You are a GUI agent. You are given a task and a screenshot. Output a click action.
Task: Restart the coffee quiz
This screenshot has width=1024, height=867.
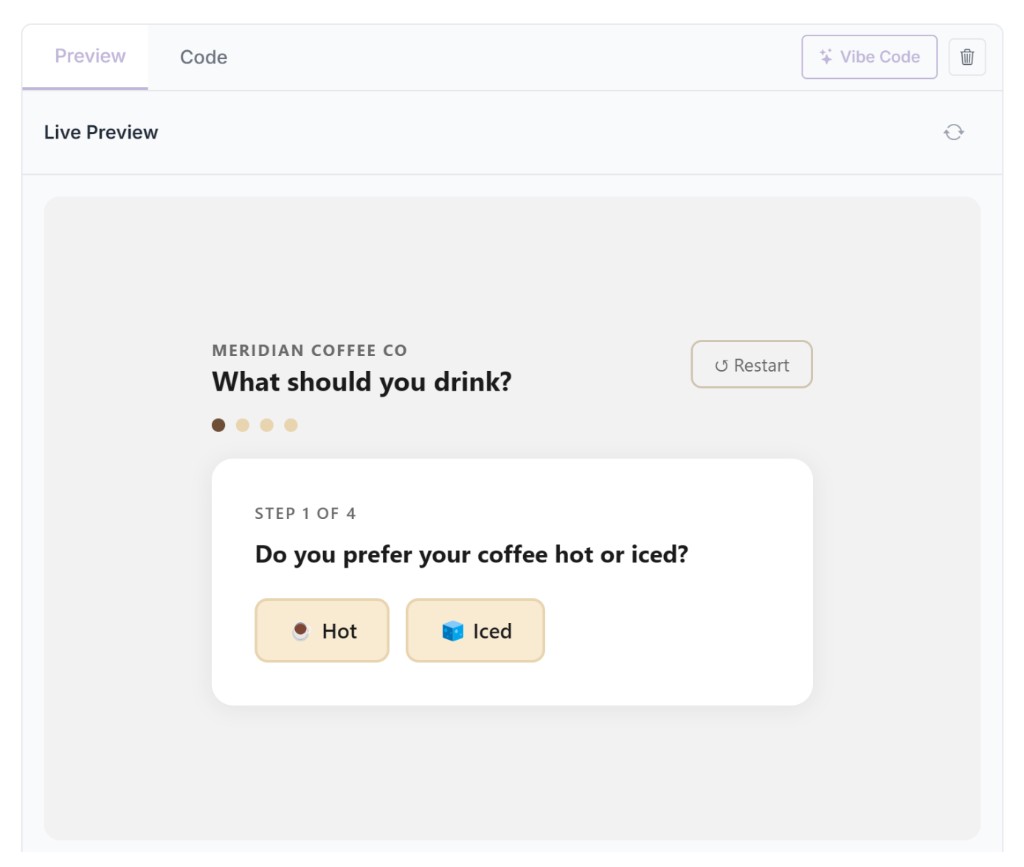click(752, 365)
